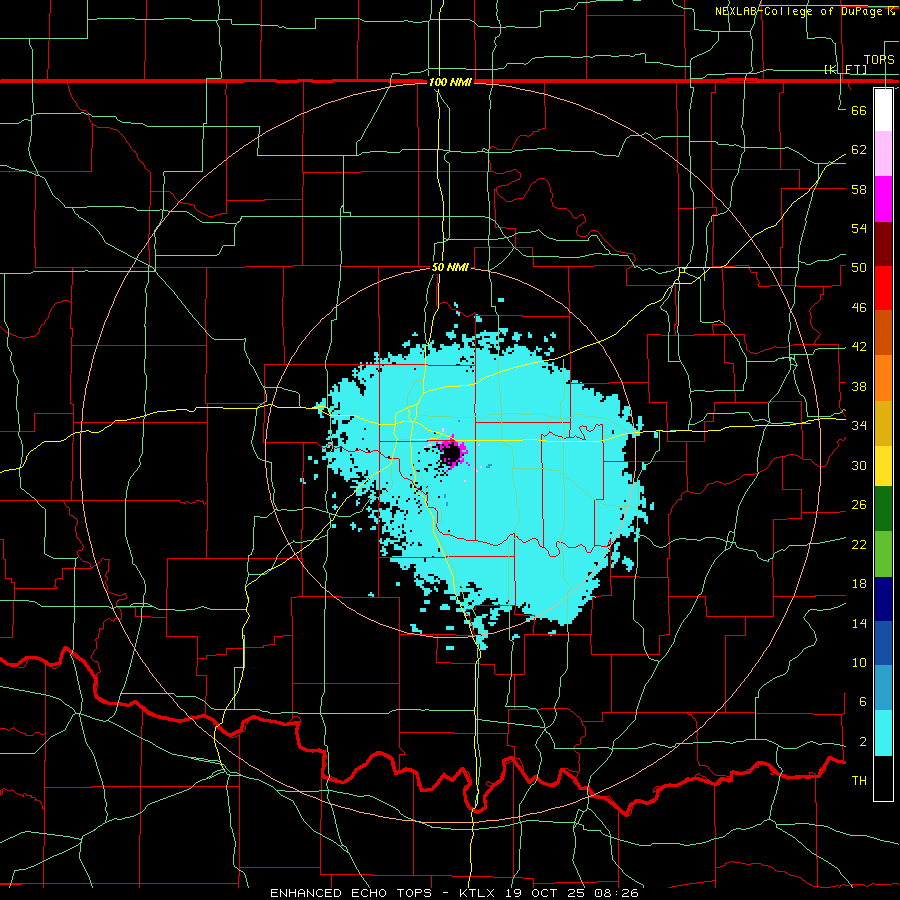Click the magenta high echo top cluster
Screen dimensions: 900x900
click(x=455, y=452)
